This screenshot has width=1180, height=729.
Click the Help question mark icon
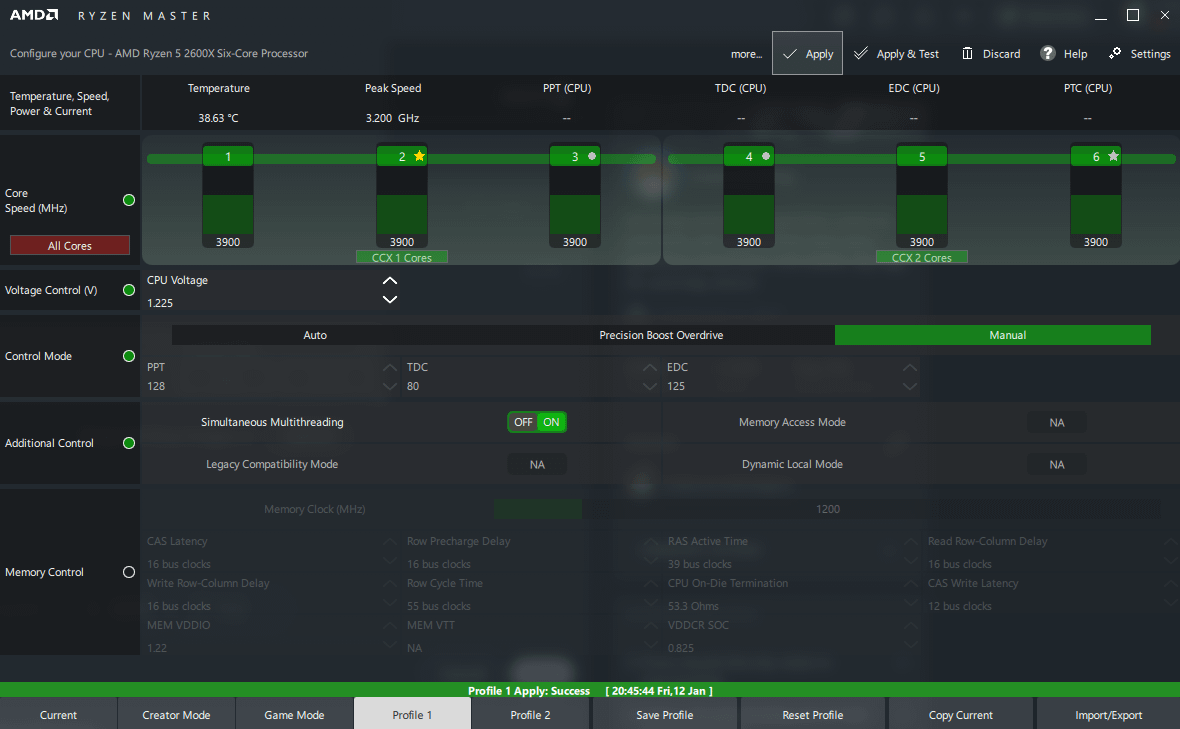click(1048, 53)
